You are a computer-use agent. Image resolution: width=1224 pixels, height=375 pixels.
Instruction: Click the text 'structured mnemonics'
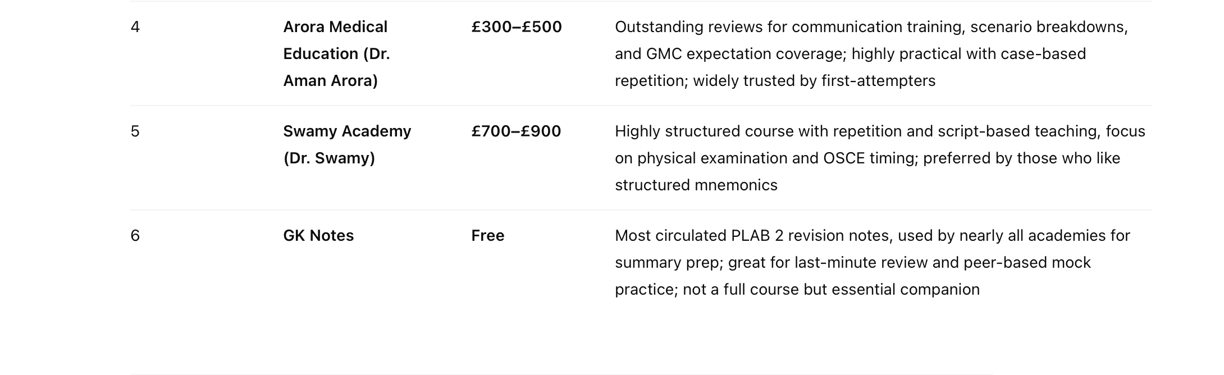point(696,185)
